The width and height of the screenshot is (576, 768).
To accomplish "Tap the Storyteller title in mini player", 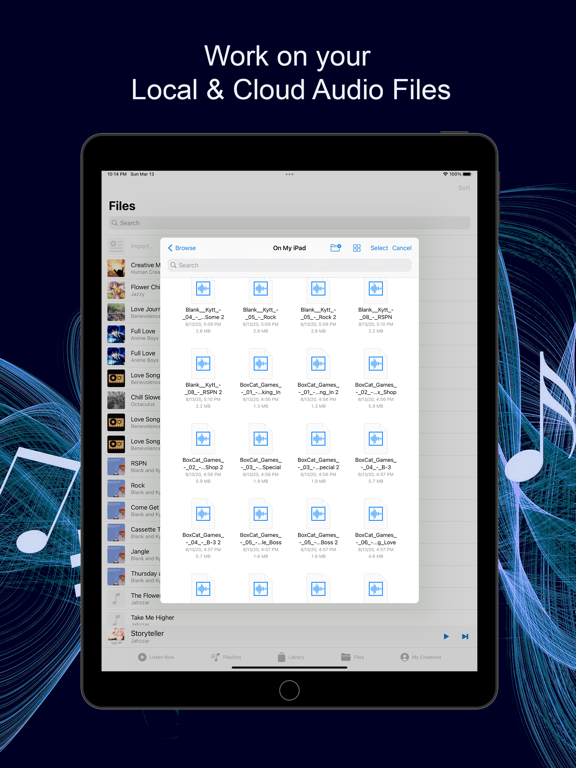I will click(147, 633).
